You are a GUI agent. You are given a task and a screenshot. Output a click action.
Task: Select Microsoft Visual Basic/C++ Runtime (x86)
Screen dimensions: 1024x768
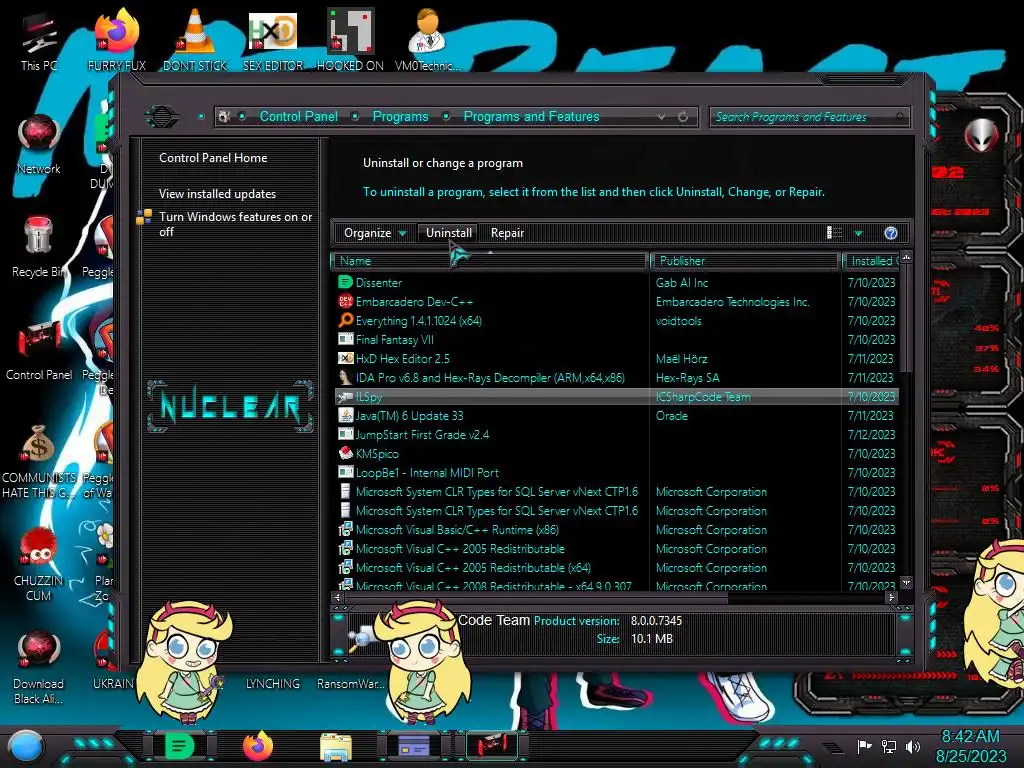pyautogui.click(x=616, y=530)
